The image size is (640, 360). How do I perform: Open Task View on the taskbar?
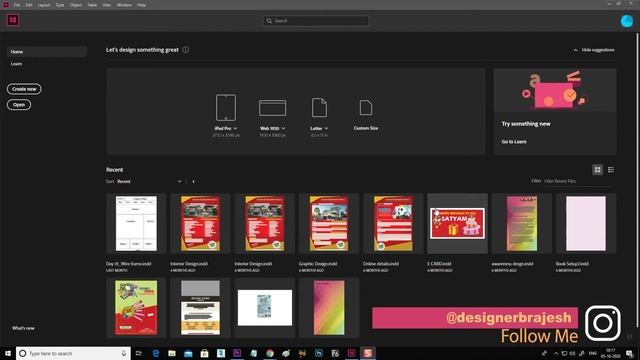pos(139,353)
